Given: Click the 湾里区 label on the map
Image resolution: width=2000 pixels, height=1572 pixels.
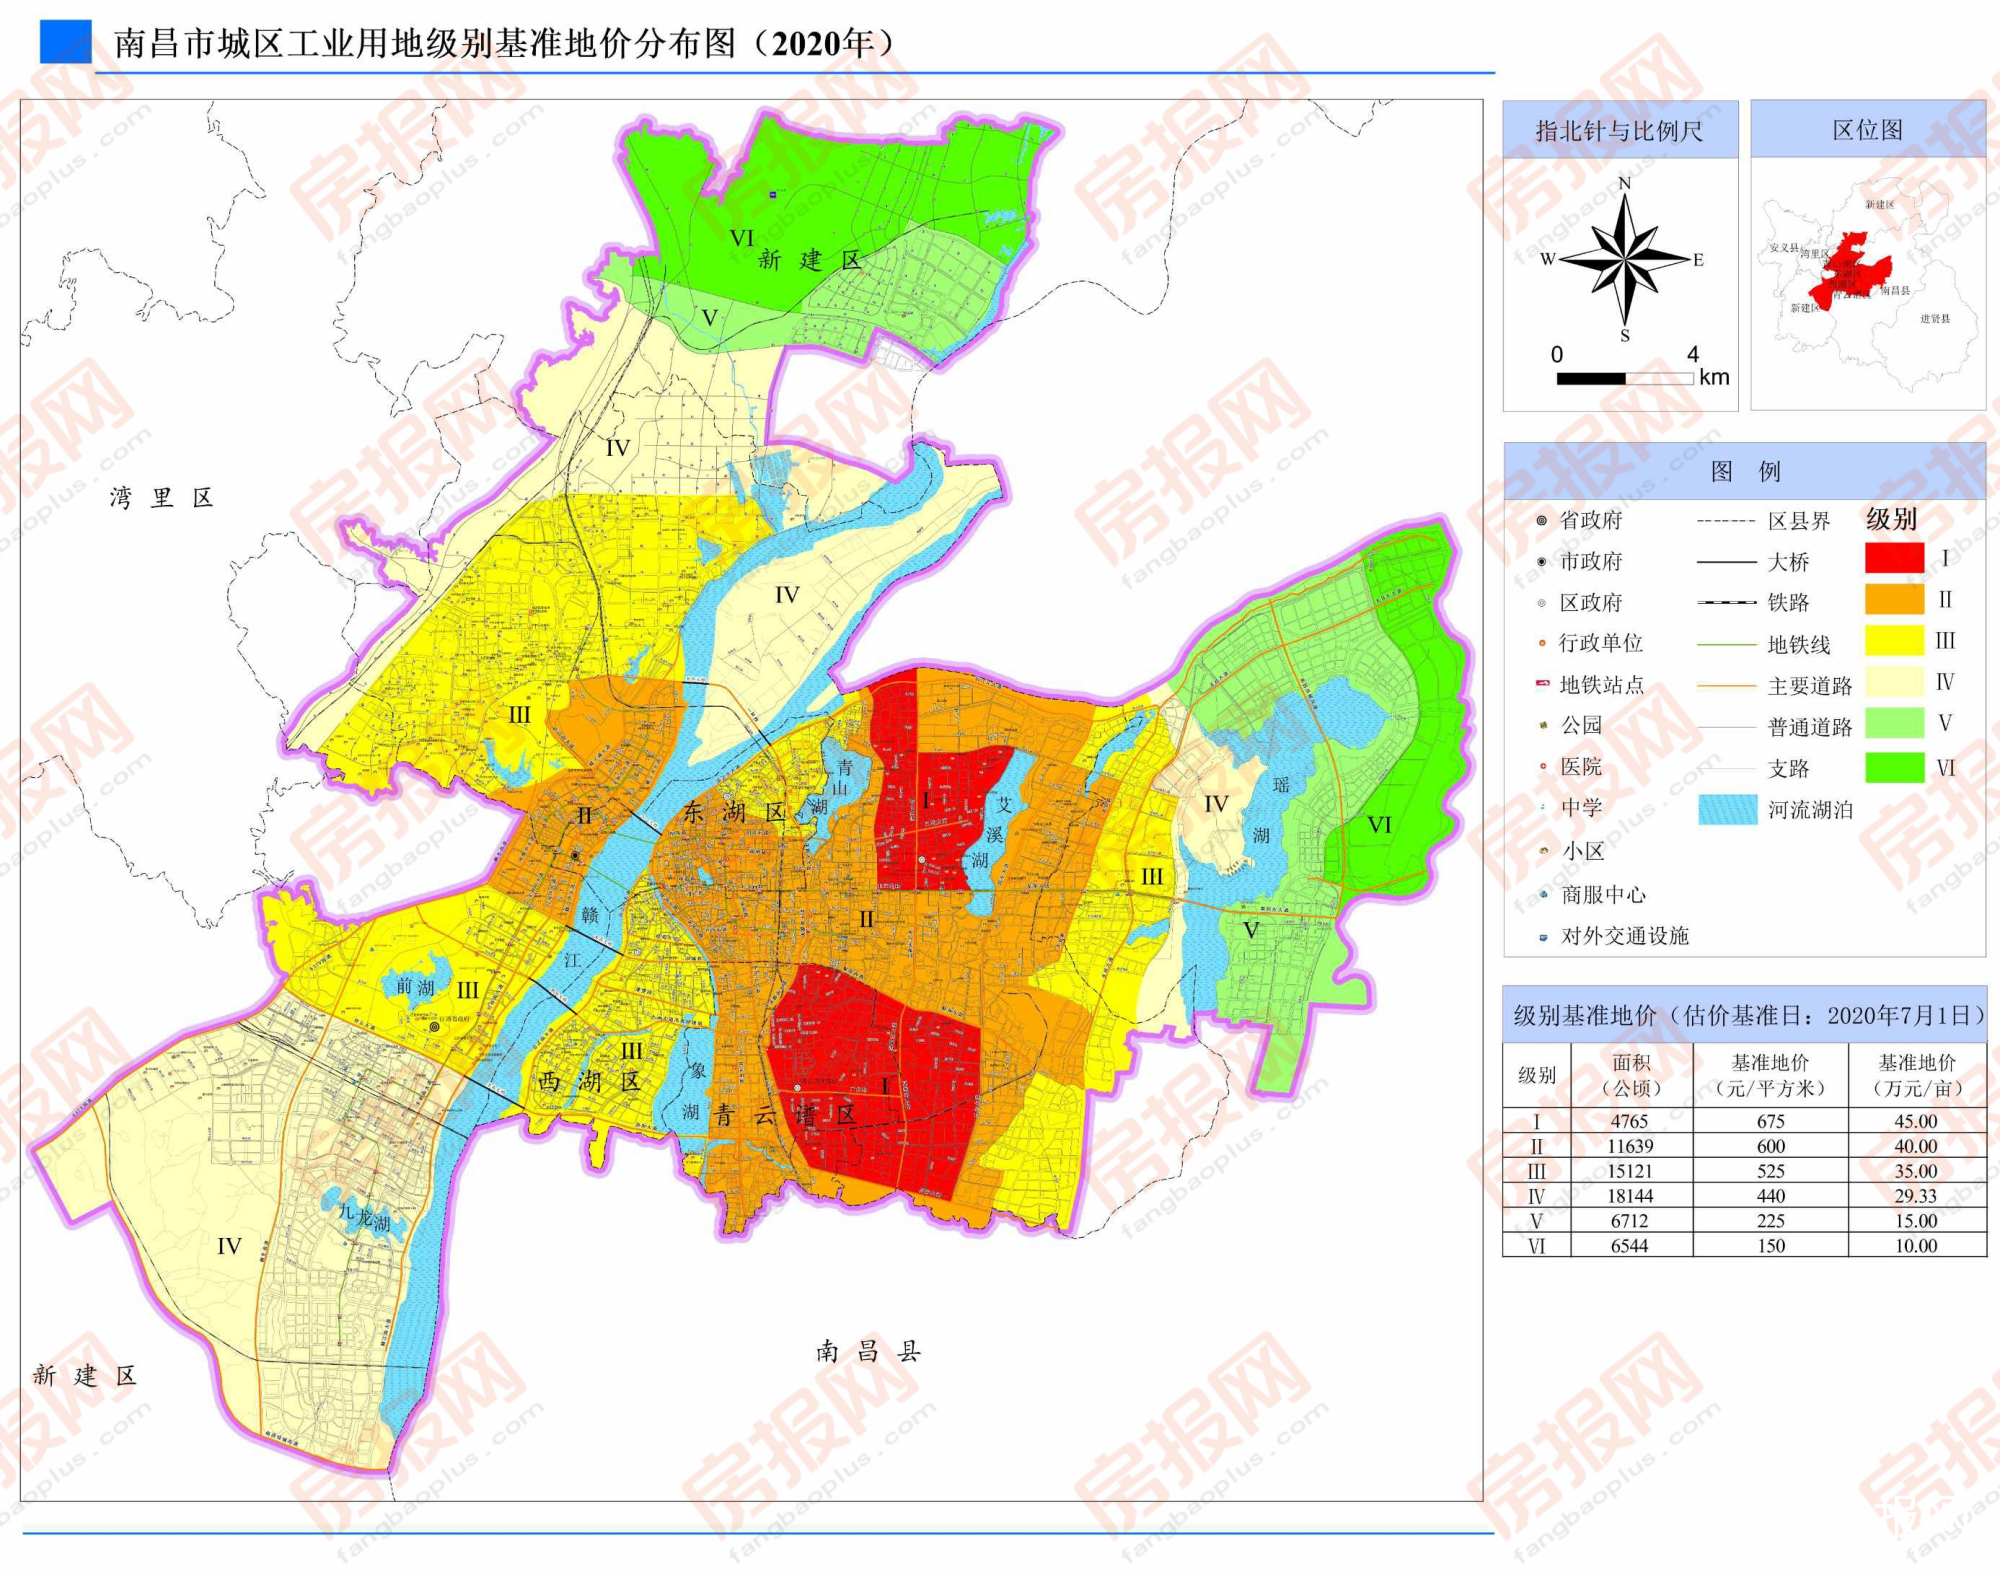Looking at the screenshot, I should [161, 498].
